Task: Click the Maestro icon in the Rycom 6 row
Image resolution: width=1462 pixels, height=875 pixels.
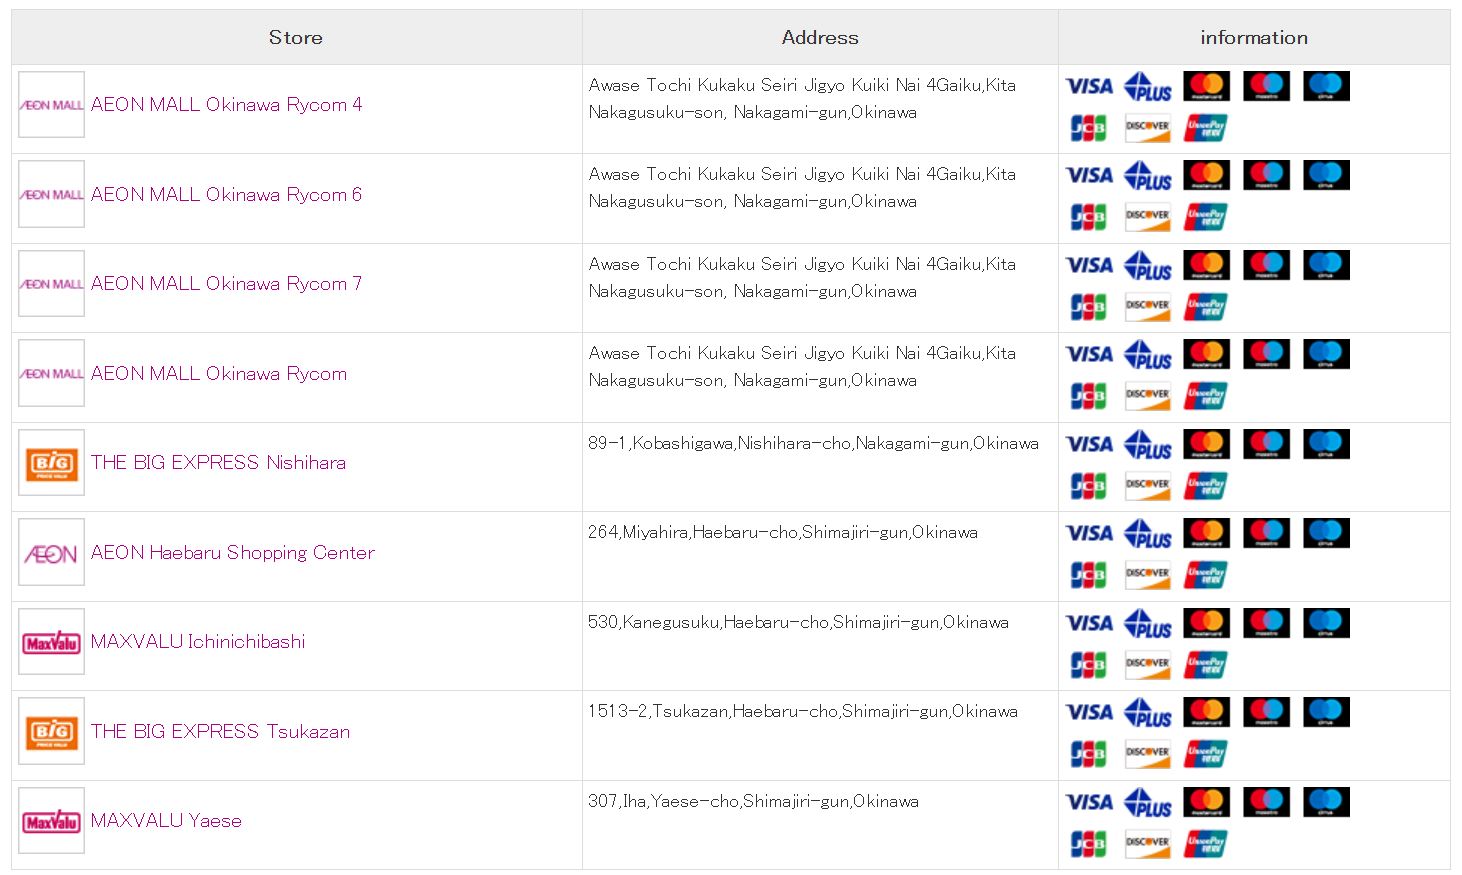Action: tap(1267, 176)
